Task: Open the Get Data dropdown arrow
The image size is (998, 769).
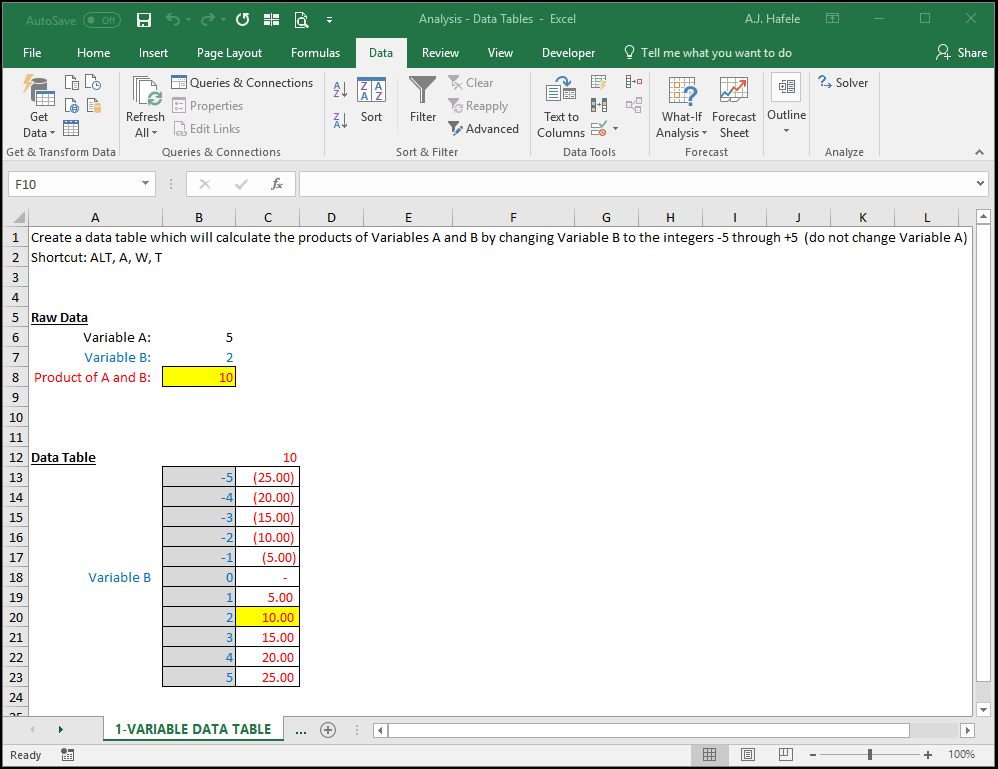Action: [52, 133]
